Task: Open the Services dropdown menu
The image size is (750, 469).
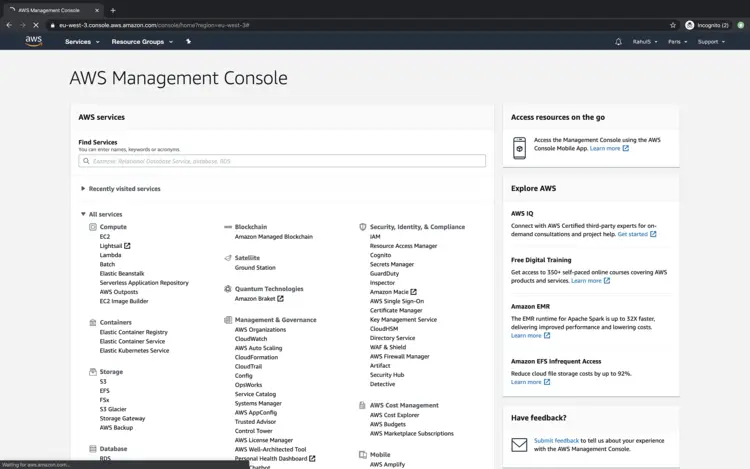Action: pos(82,42)
